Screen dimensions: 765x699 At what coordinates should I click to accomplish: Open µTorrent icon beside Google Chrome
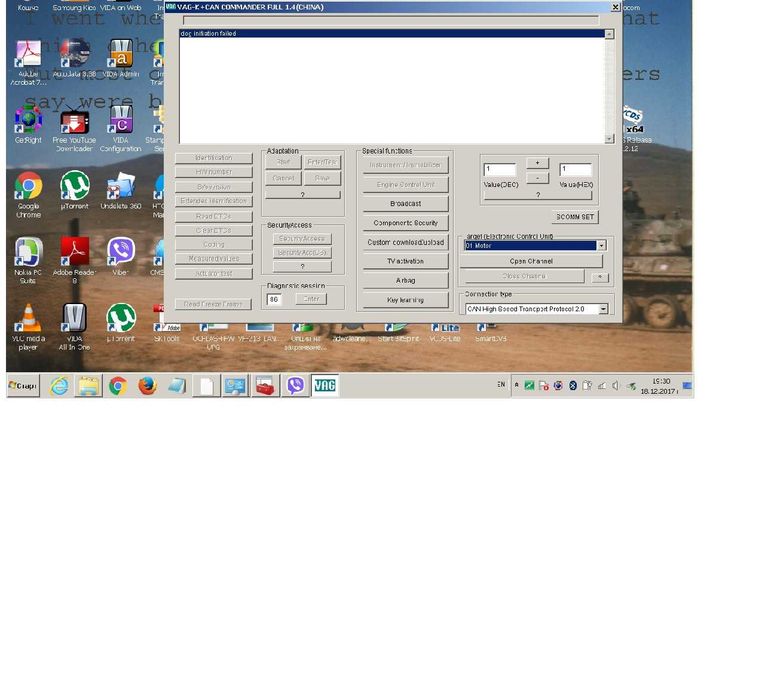[74, 190]
